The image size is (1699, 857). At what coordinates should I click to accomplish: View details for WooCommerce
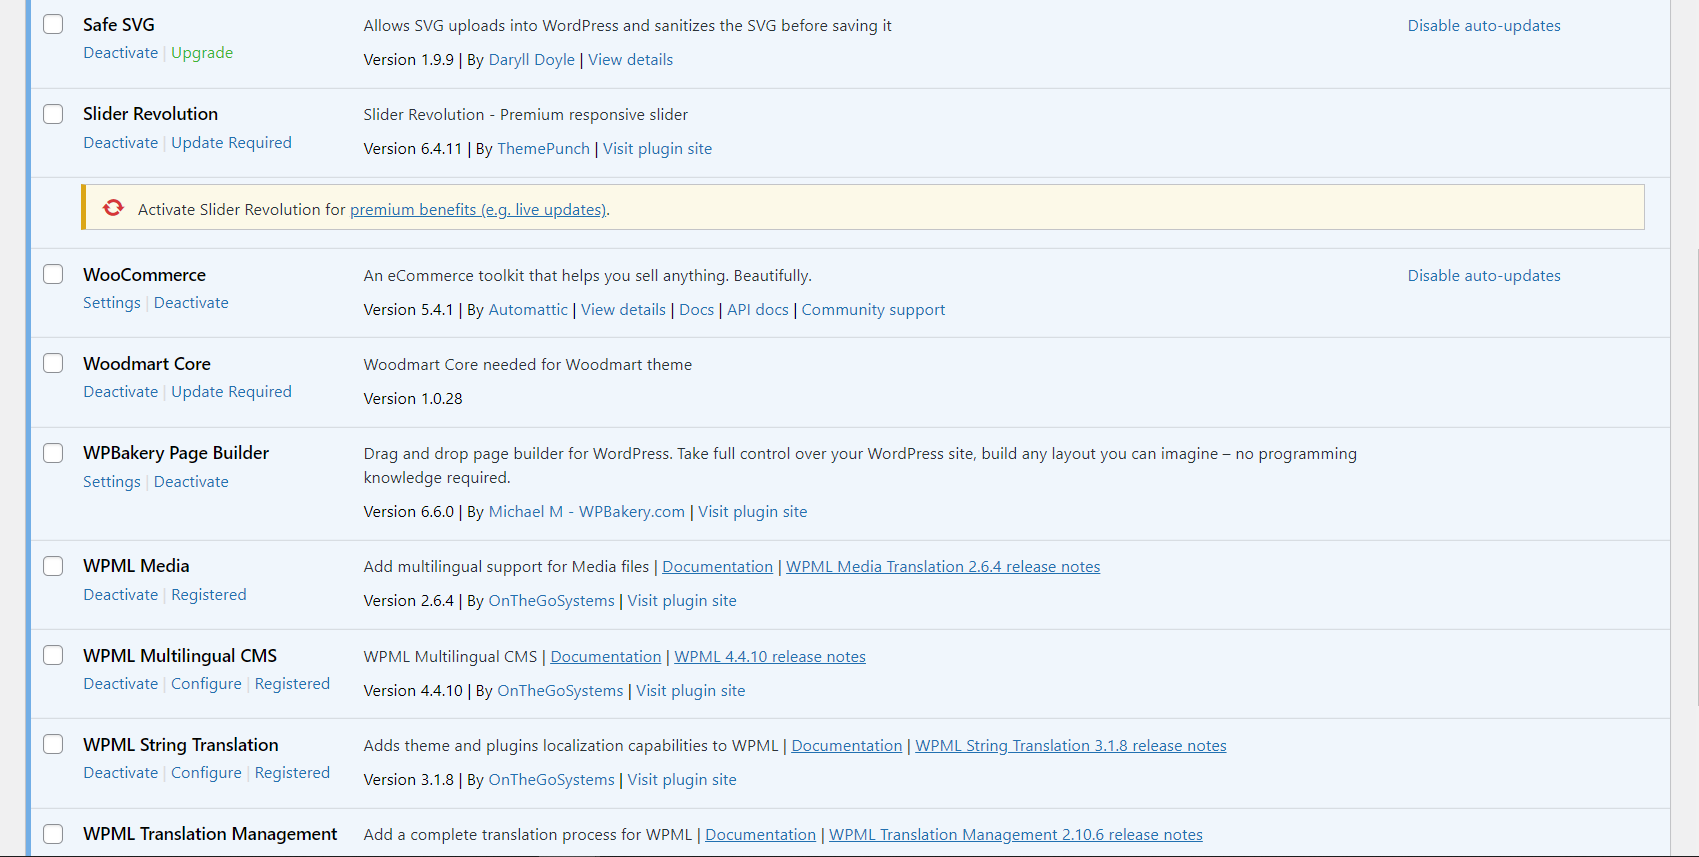coord(623,310)
